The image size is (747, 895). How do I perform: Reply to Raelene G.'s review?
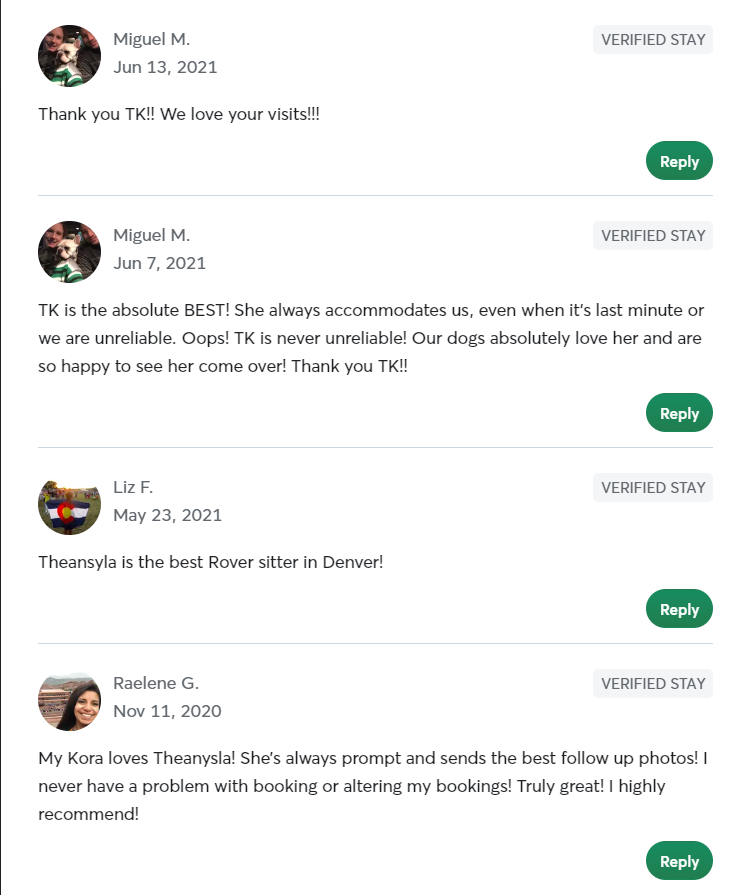(679, 860)
